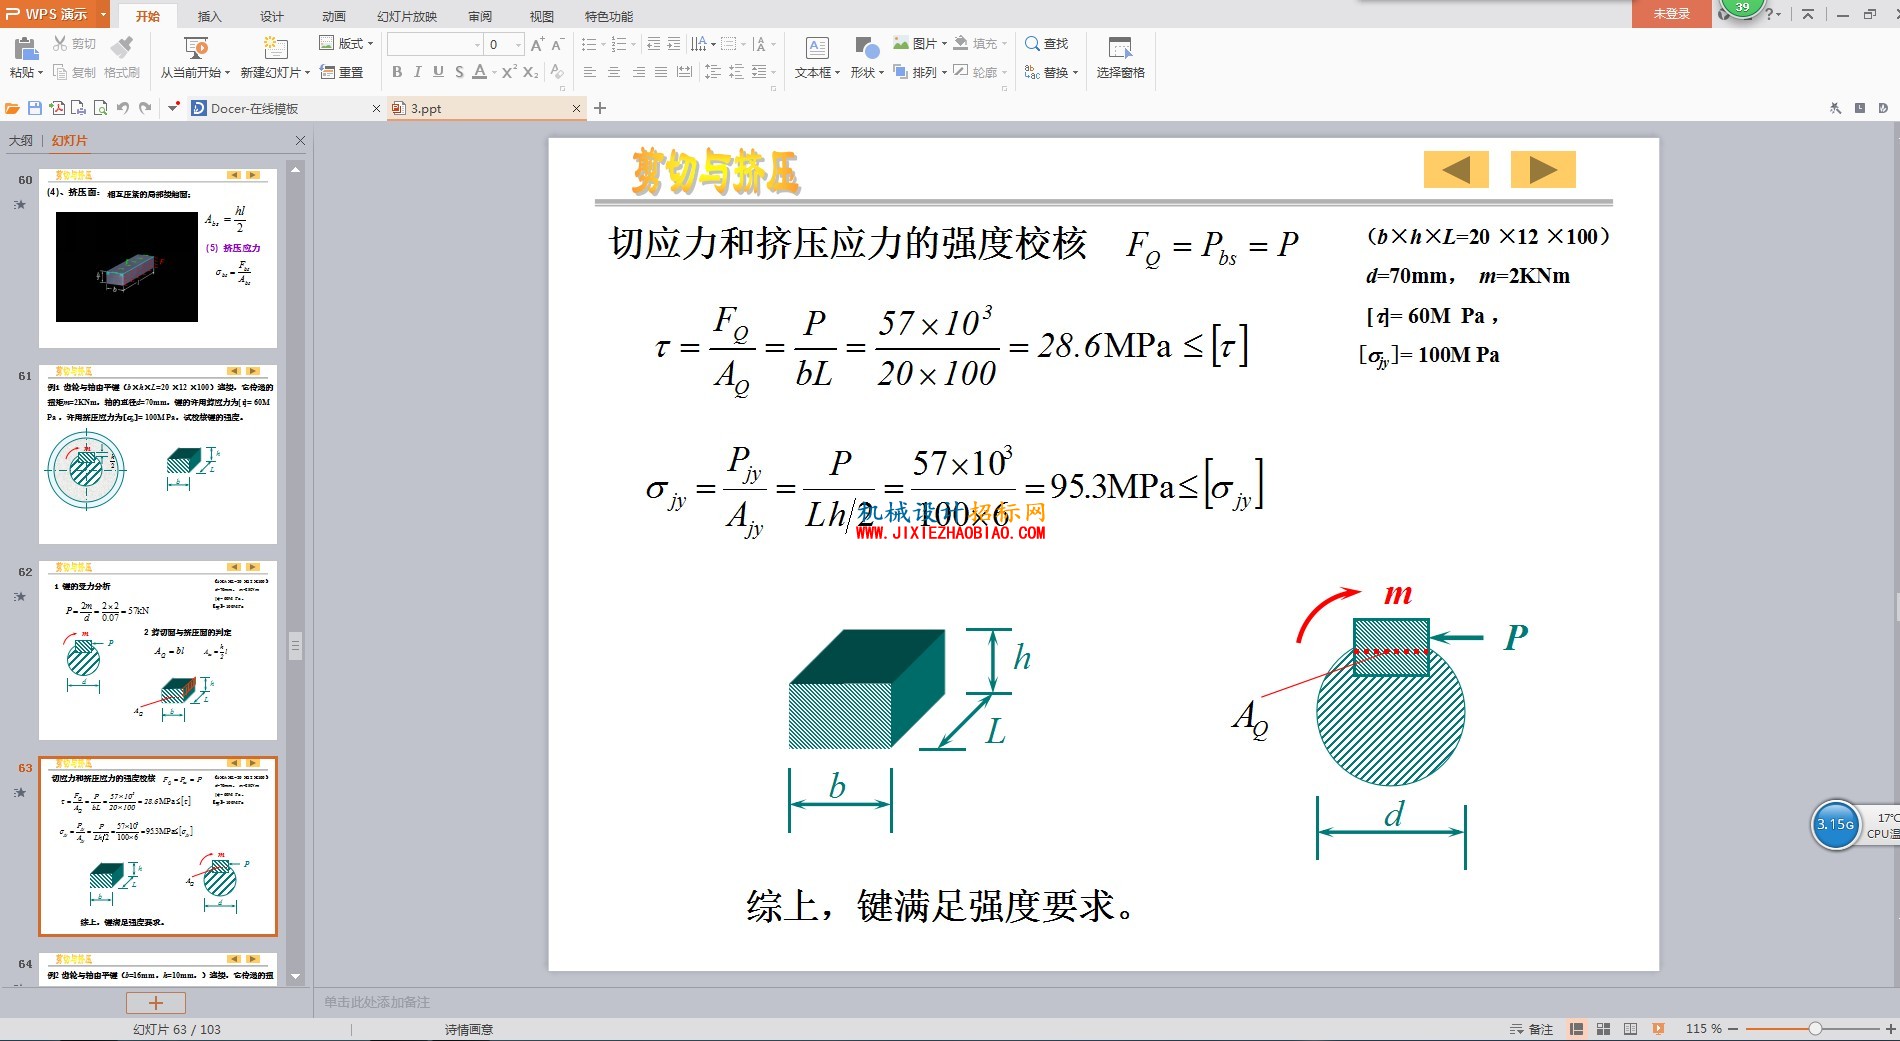Image resolution: width=1900 pixels, height=1041 pixels.
Task: Click the Print Preview icon
Action: click(100, 108)
